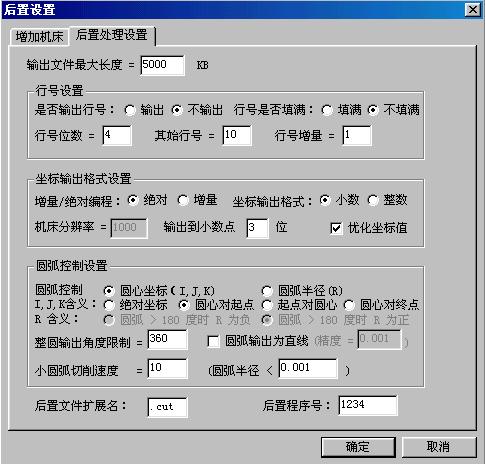This screenshot has width=485, height=464.
Task: Select the 后置处理设置 tab
Action: pyautogui.click(x=111, y=35)
